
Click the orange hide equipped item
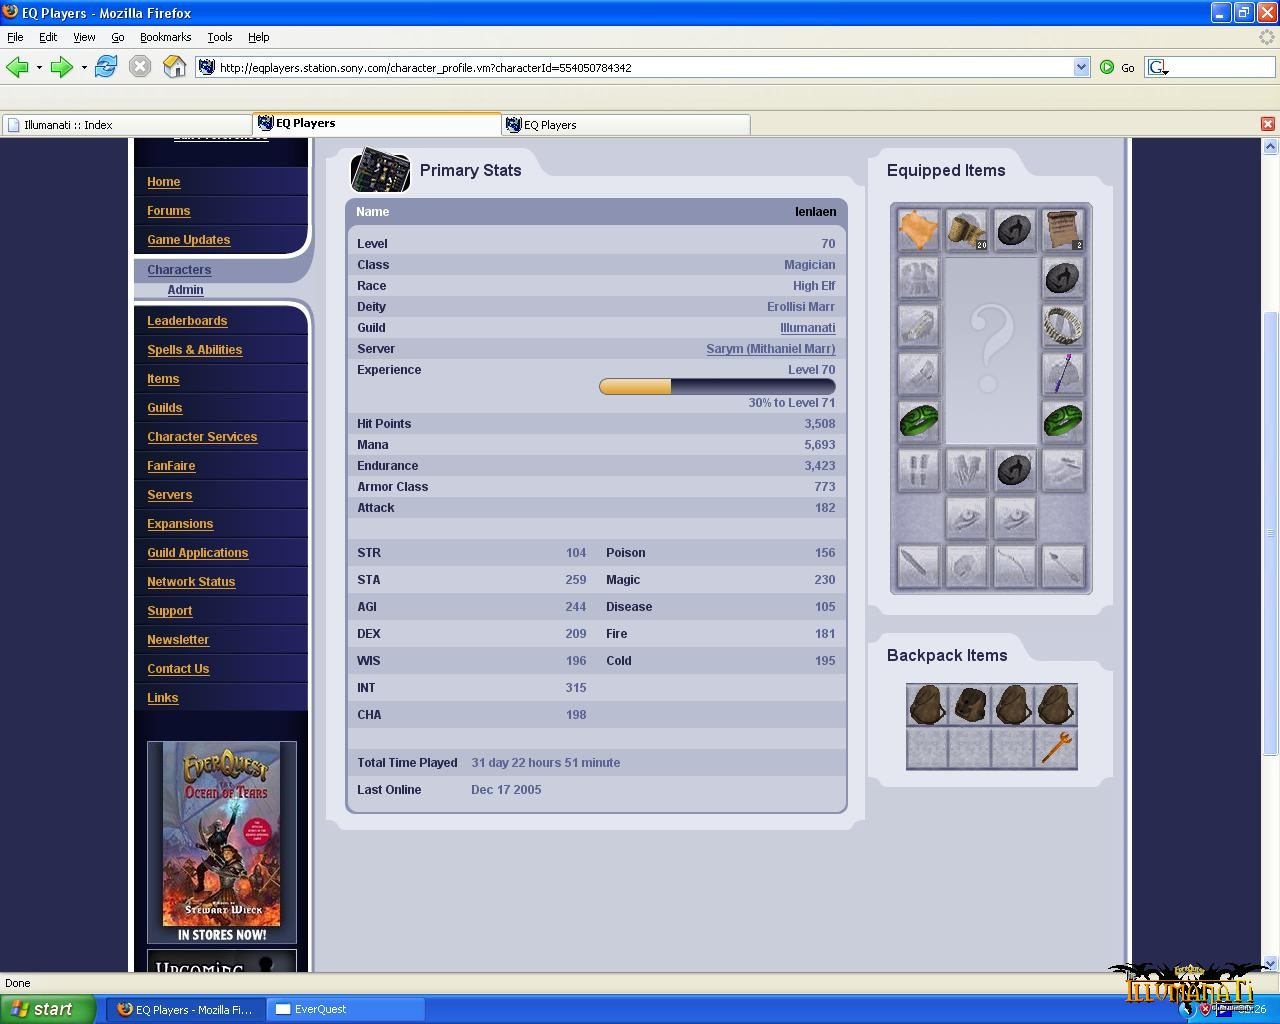click(x=918, y=229)
